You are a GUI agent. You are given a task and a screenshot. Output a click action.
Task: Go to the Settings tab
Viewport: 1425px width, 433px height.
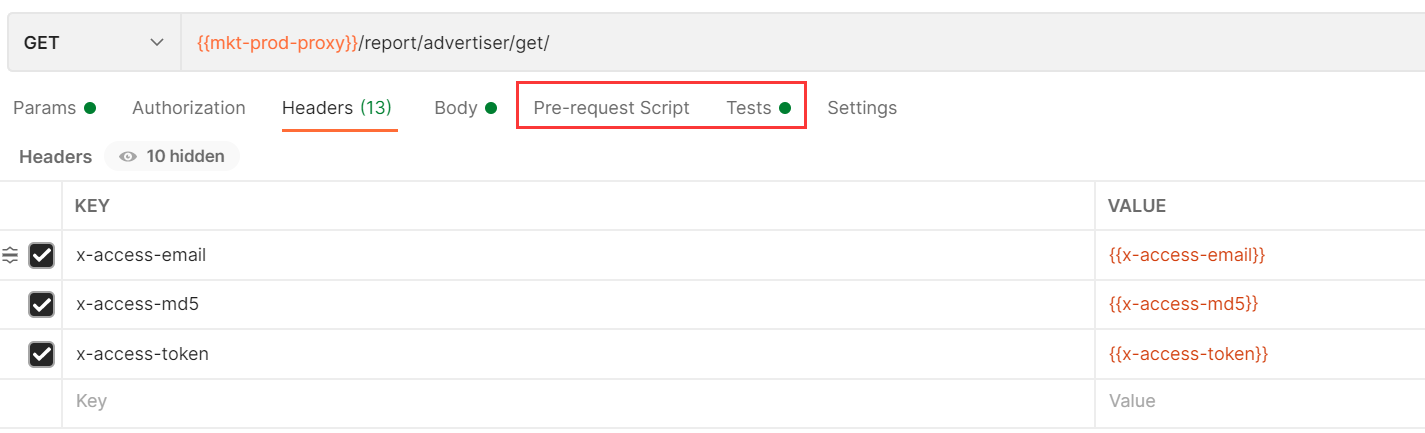tap(862, 108)
